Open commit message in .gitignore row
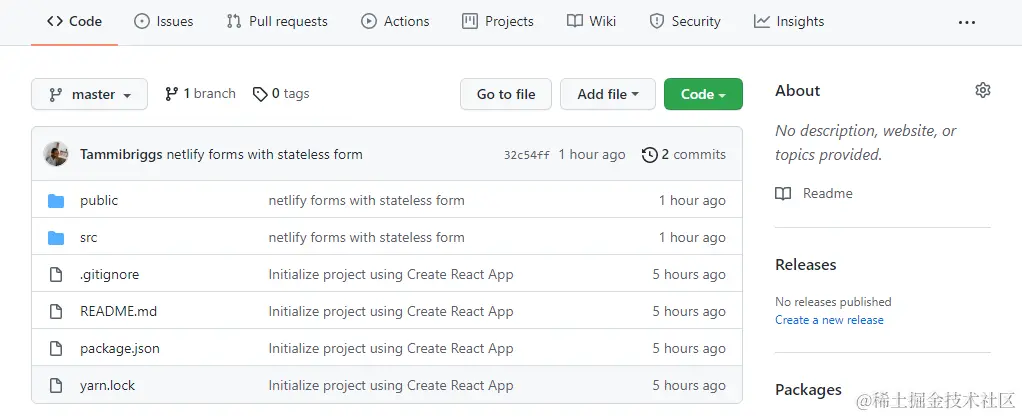The width and height of the screenshot is (1022, 417). click(391, 275)
